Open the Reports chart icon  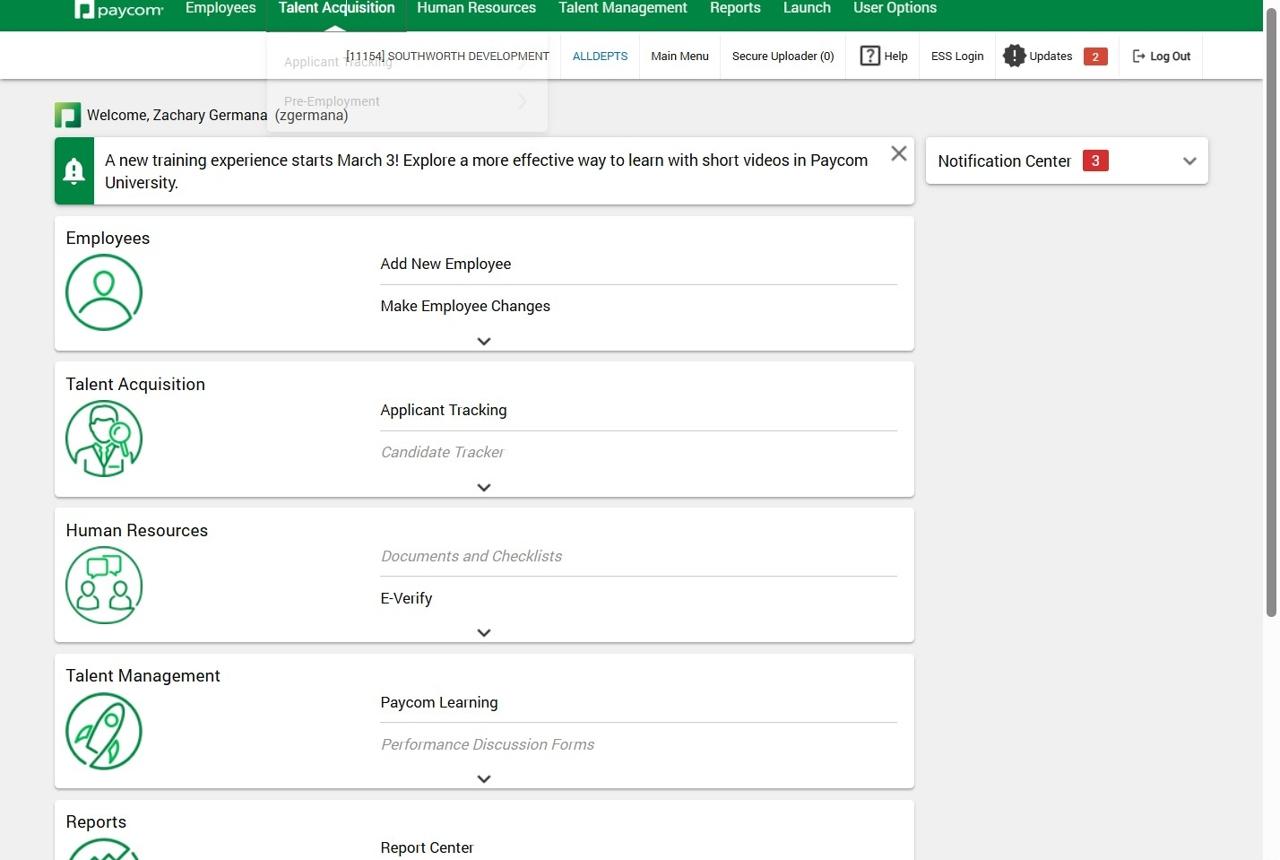point(104,849)
